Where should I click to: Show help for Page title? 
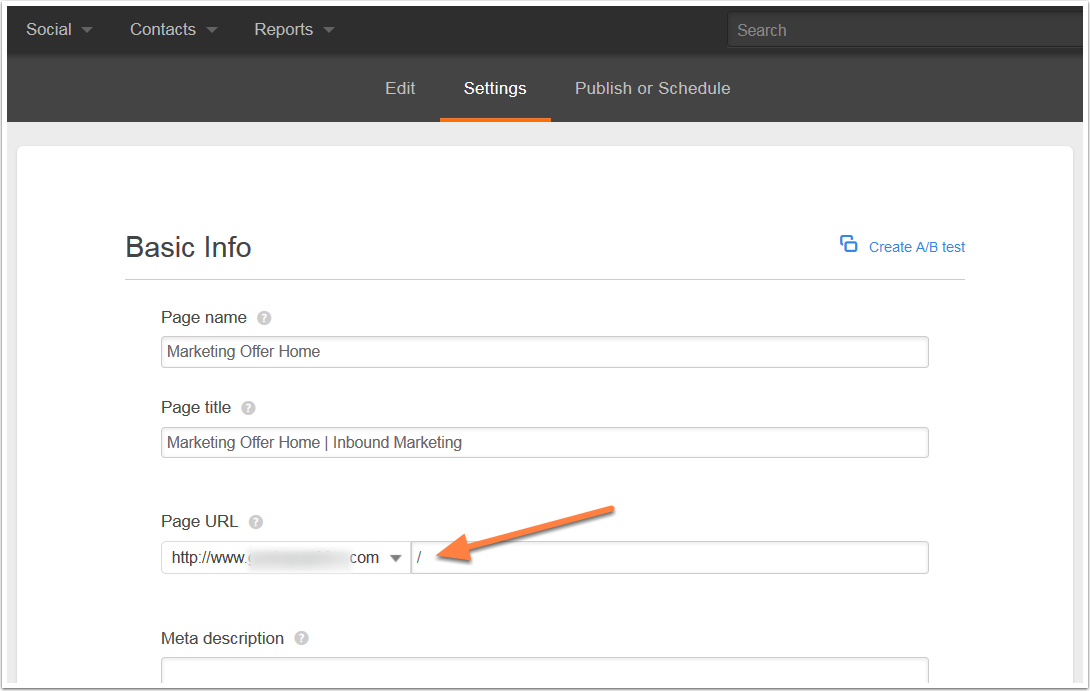coord(248,408)
